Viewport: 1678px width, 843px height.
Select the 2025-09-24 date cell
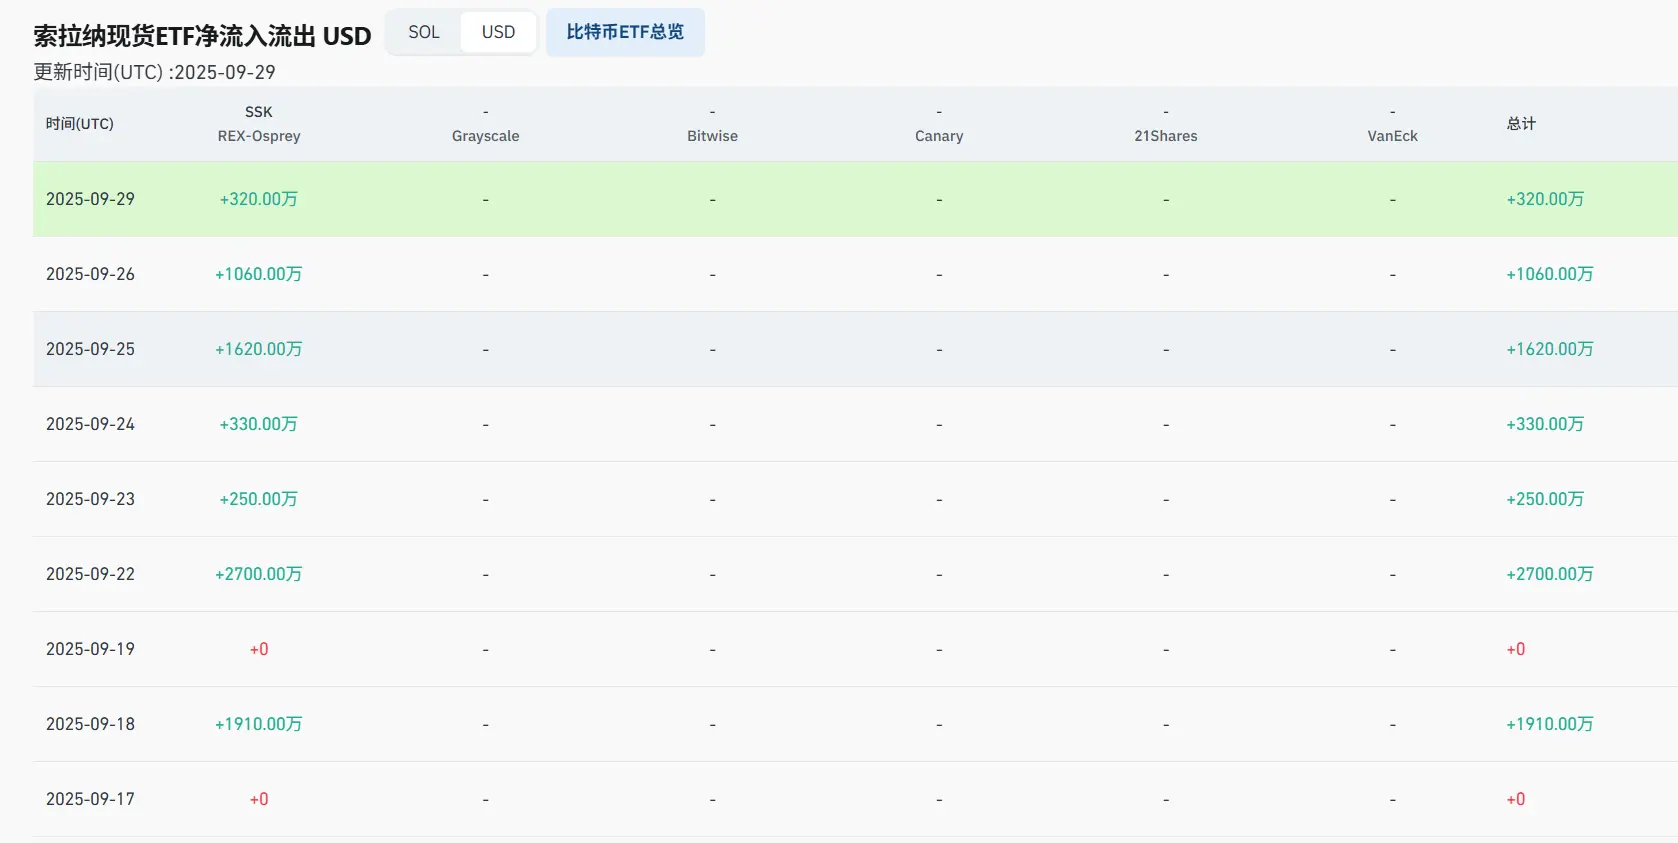pyautogui.click(x=90, y=424)
